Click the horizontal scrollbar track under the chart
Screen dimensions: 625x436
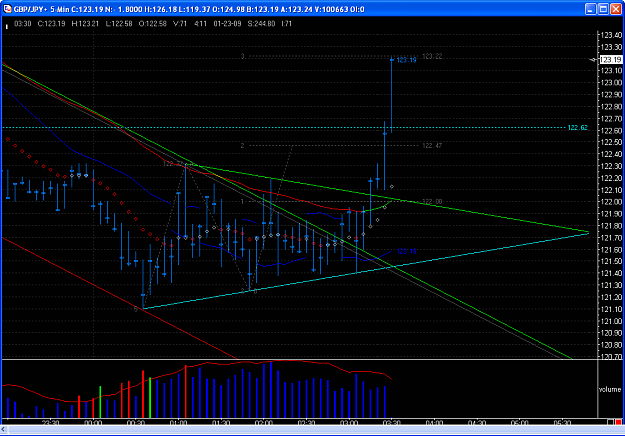(315, 429)
